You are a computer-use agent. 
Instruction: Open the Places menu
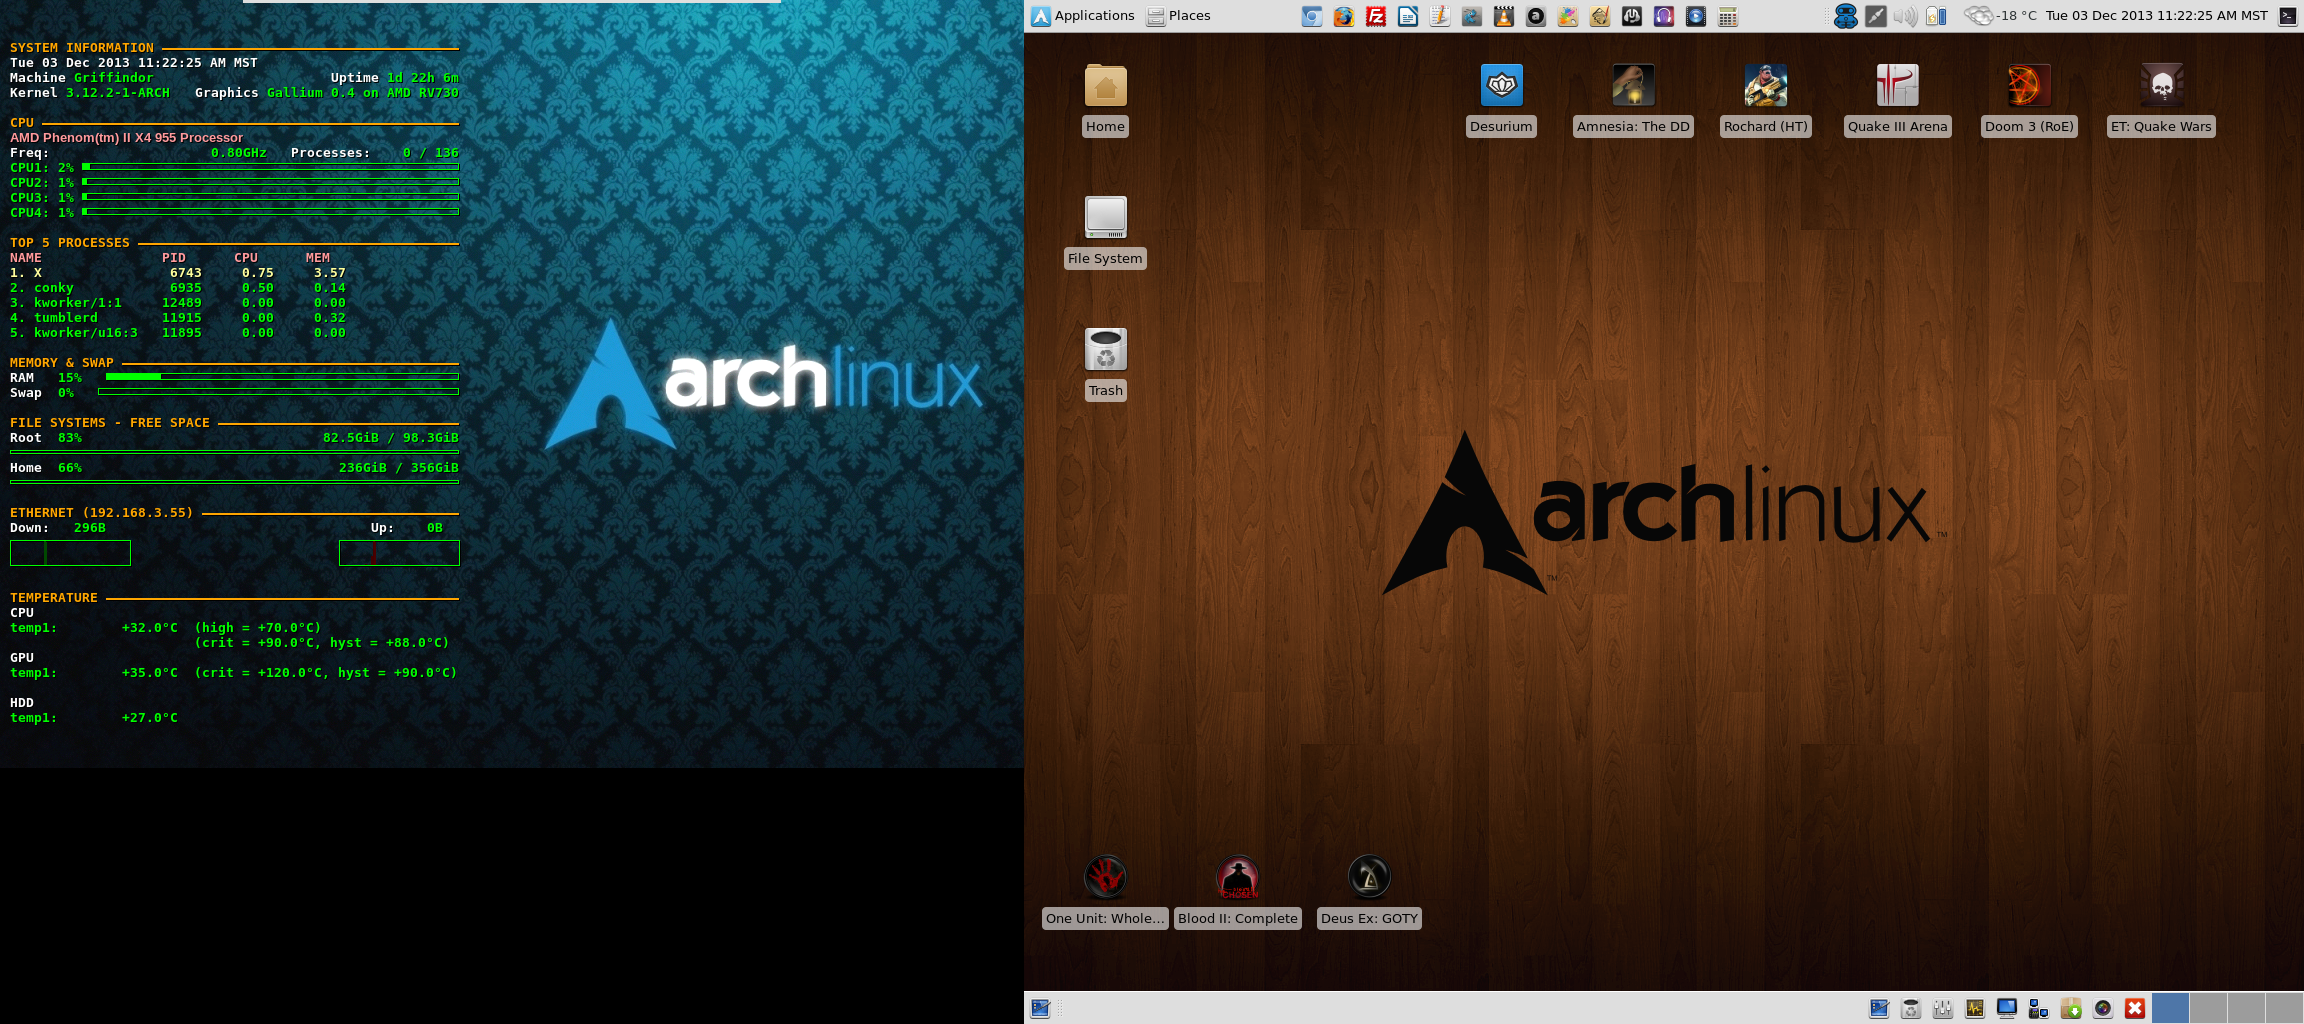pos(1179,16)
